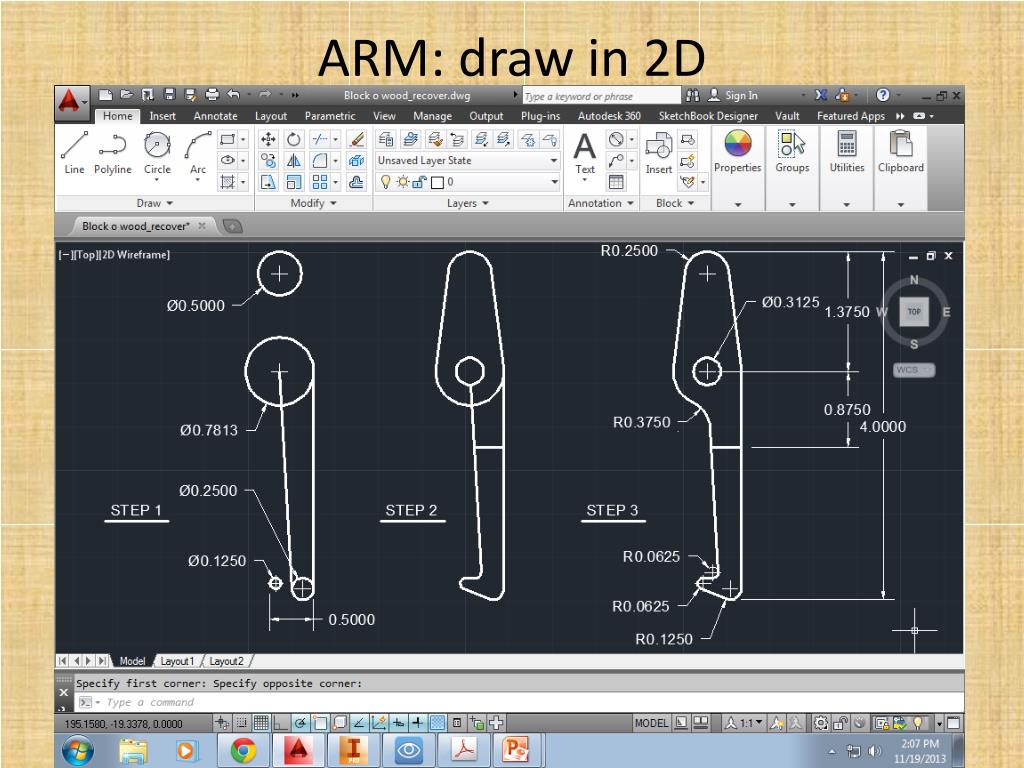The image size is (1024, 768).
Task: Expand the Layers panel
Action: click(468, 203)
